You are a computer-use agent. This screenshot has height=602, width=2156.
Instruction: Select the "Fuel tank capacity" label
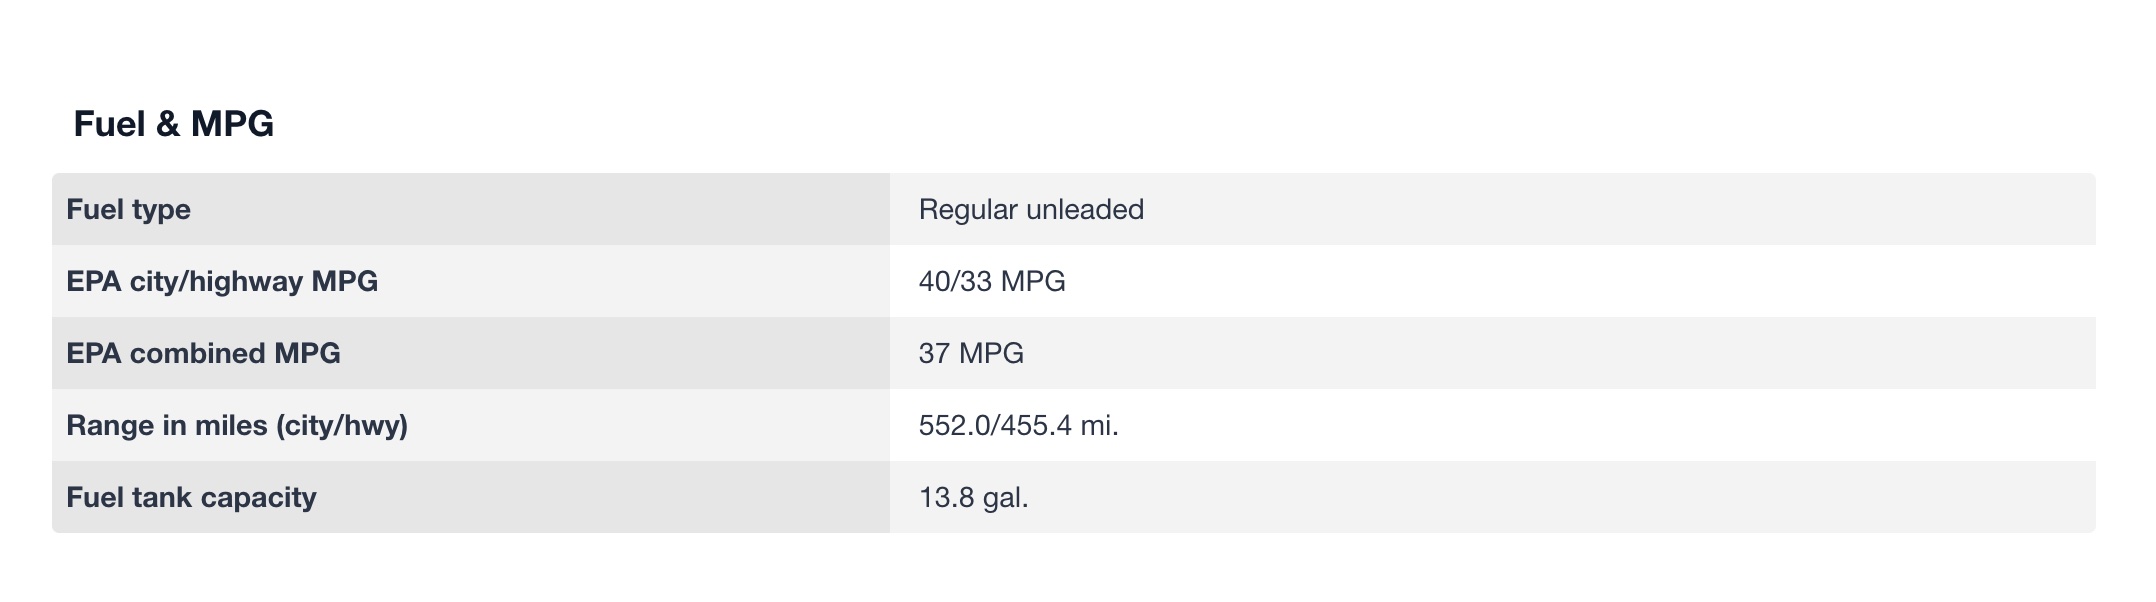point(191,498)
